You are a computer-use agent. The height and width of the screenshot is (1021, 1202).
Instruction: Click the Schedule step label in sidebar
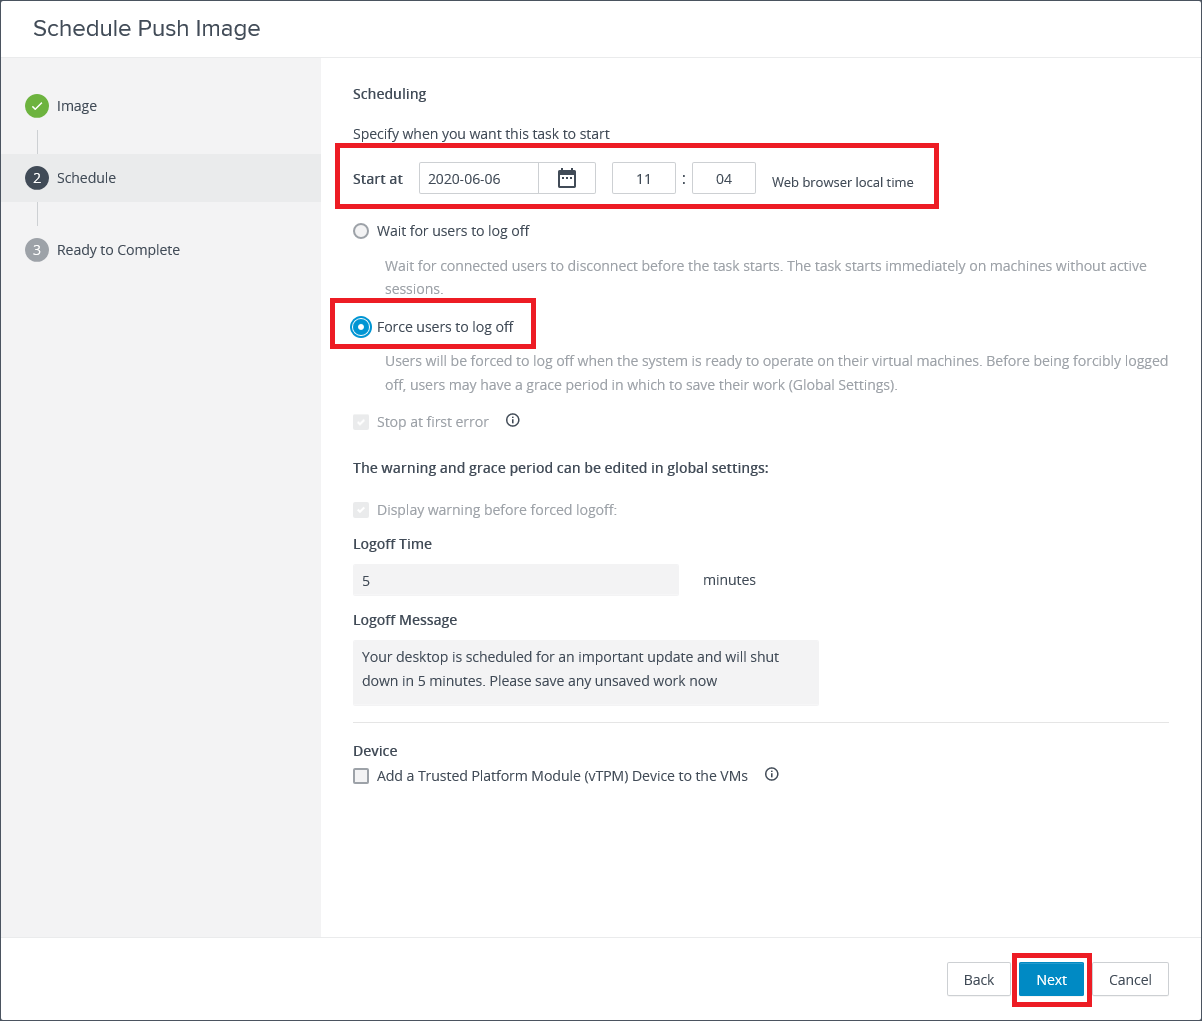[86, 178]
